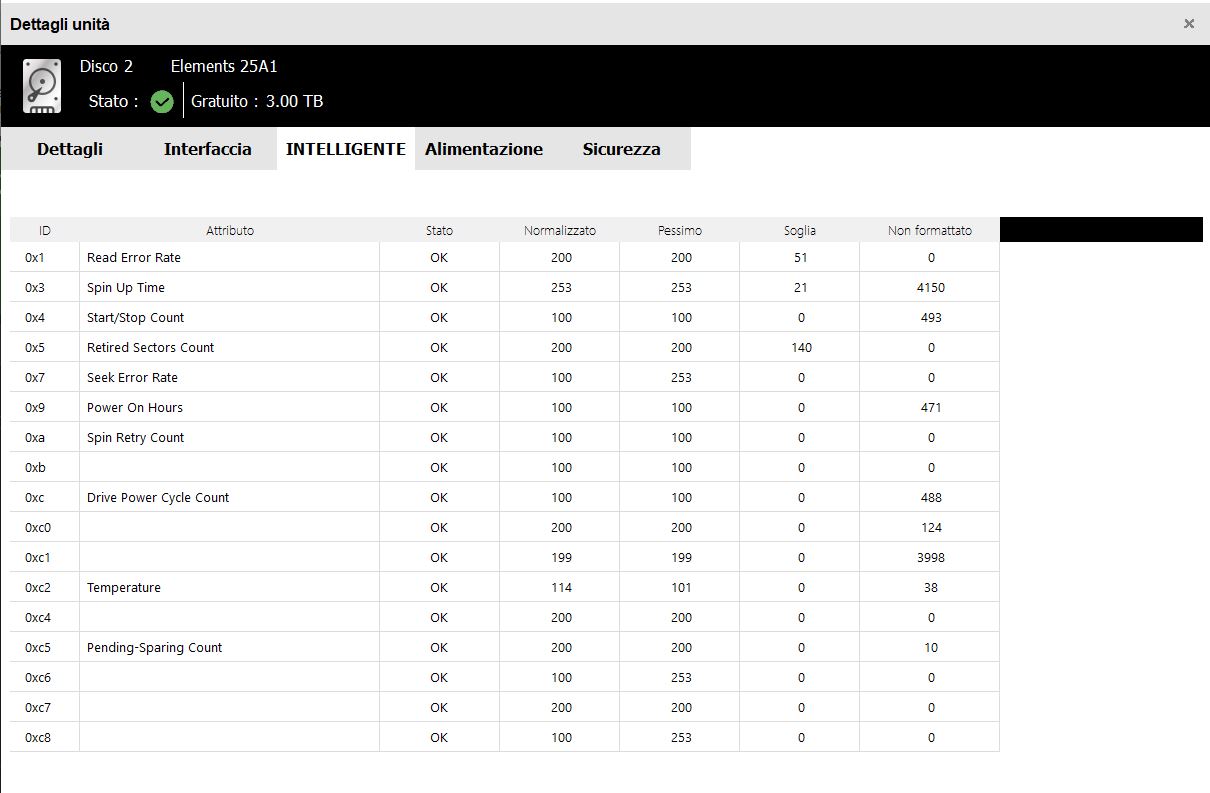Click the 0xc8 ID cell
This screenshot has width=1210, height=793.
pyautogui.click(x=45, y=737)
